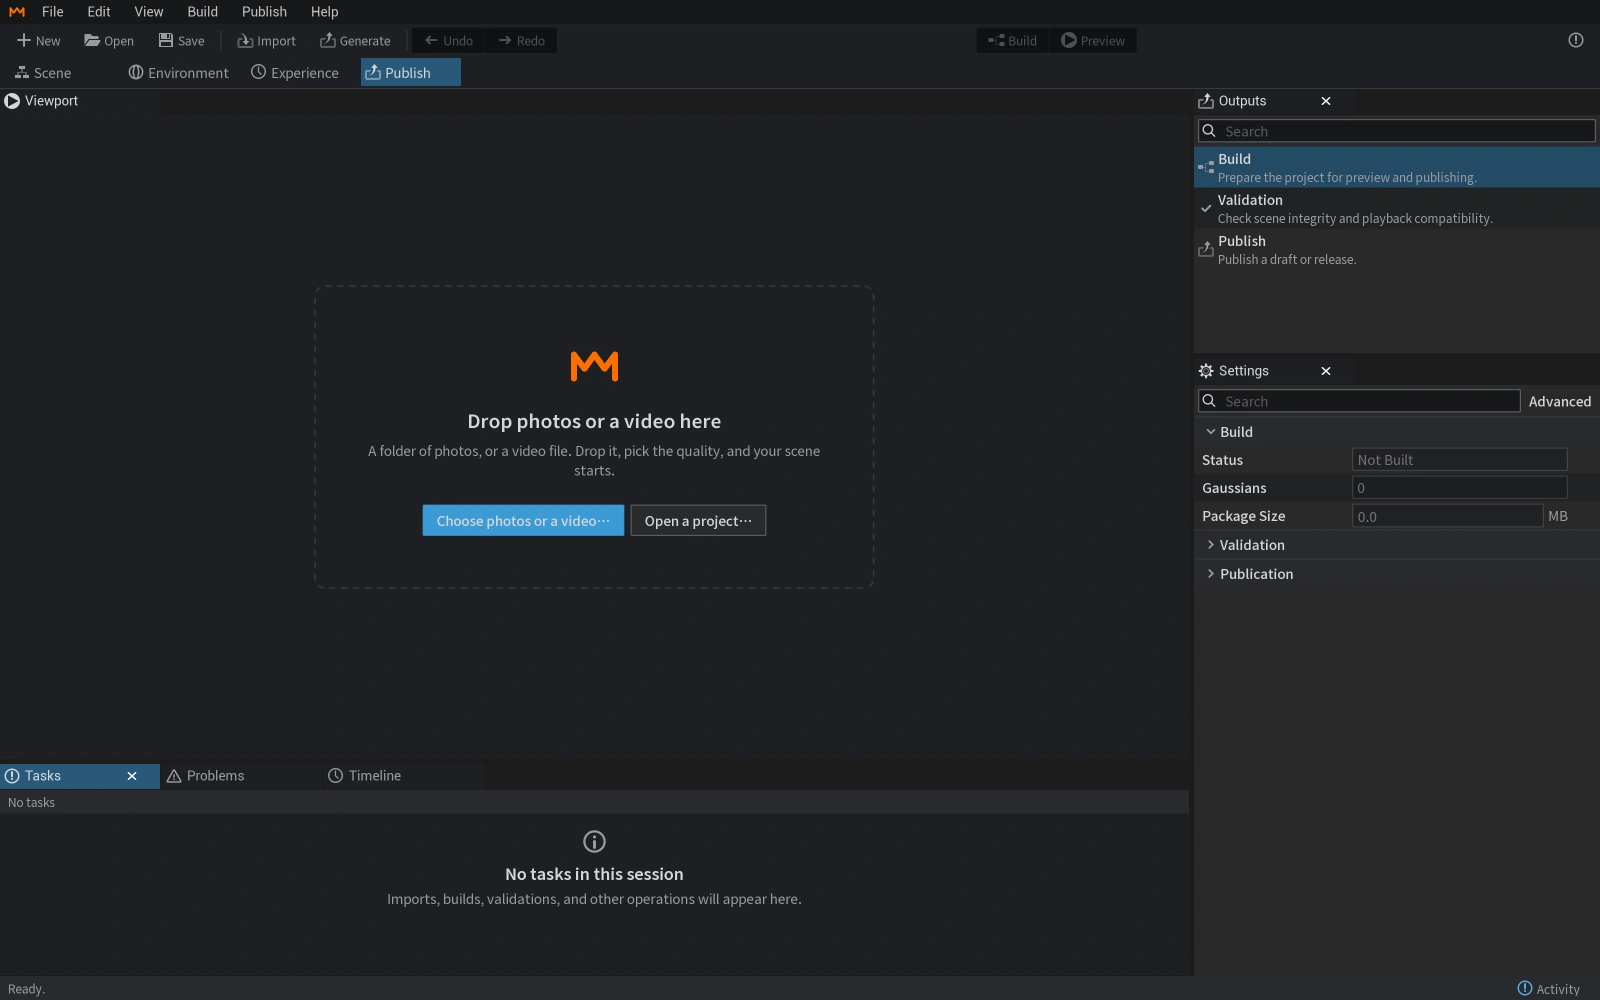
Task: Select the Validation output item
Action: (x=1397, y=209)
